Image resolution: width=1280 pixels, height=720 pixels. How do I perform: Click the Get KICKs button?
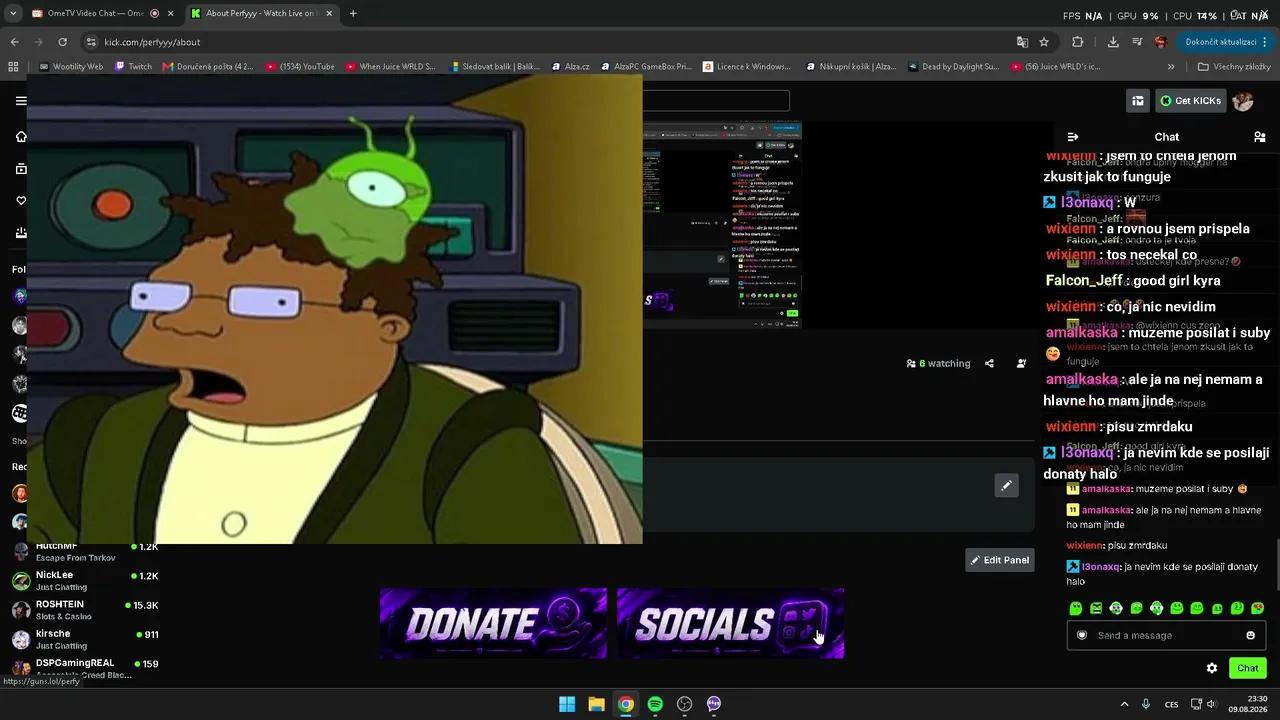coord(1190,101)
